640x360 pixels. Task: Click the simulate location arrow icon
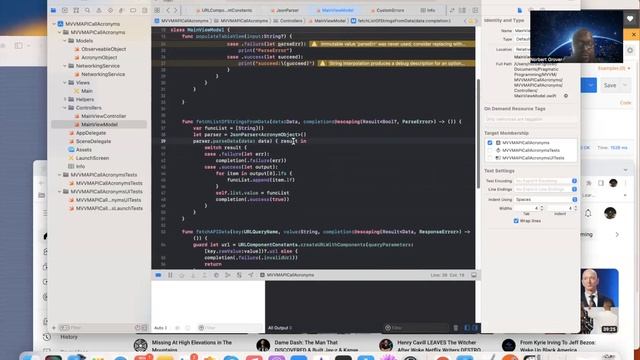251,275
